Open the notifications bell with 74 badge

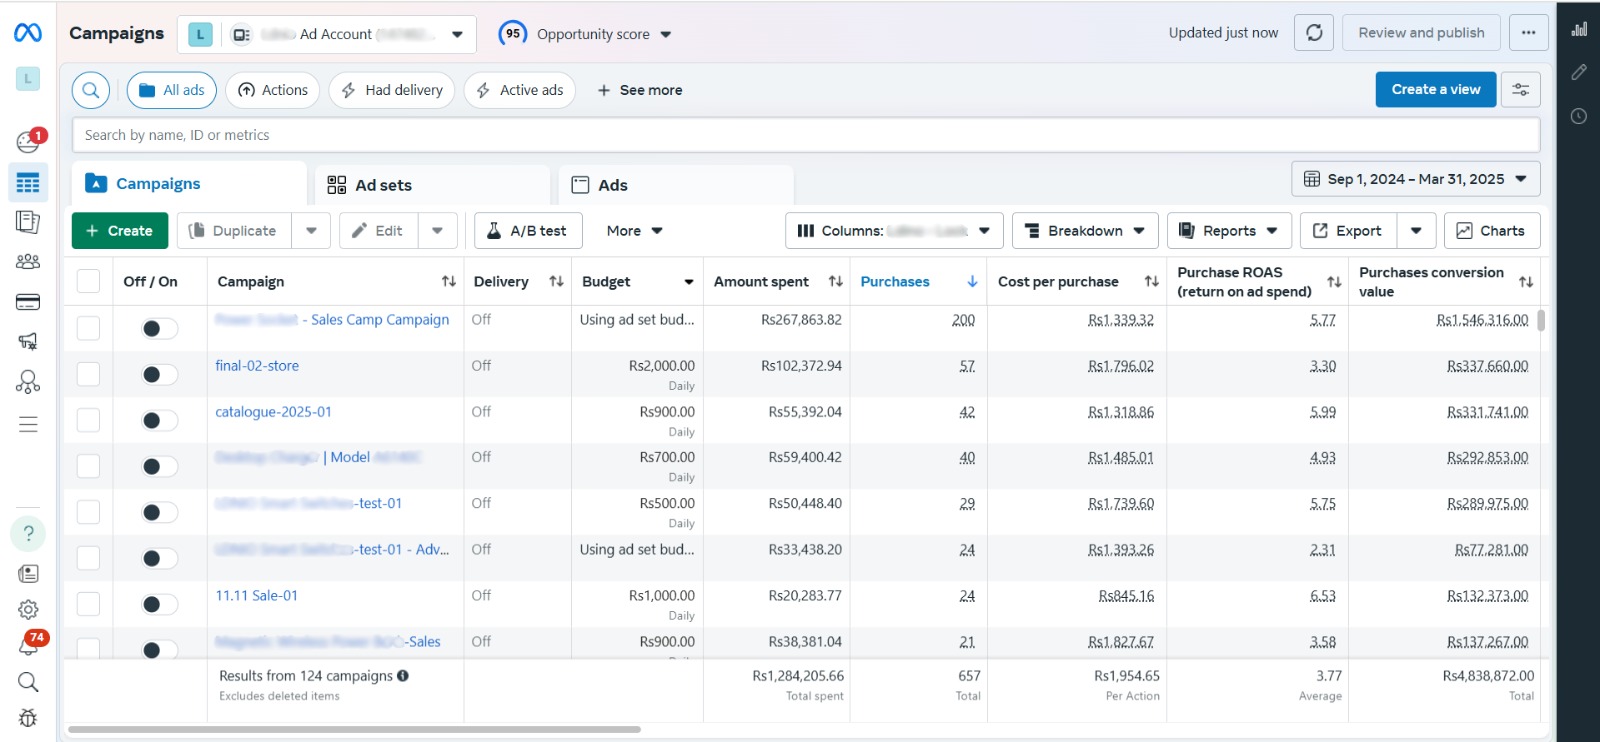pyautogui.click(x=28, y=646)
